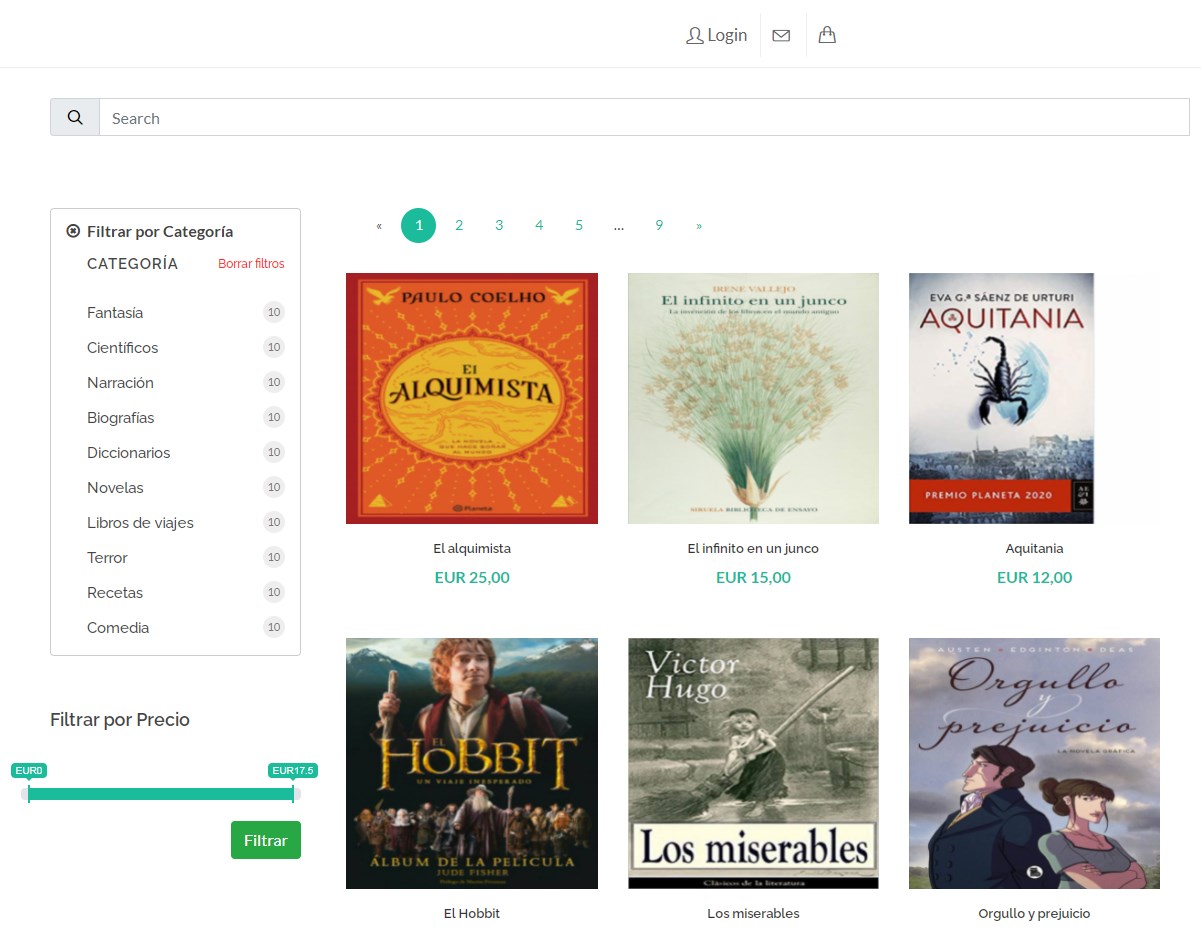Open the El Hobbit book cover
The height and width of the screenshot is (930, 1201).
tap(472, 763)
